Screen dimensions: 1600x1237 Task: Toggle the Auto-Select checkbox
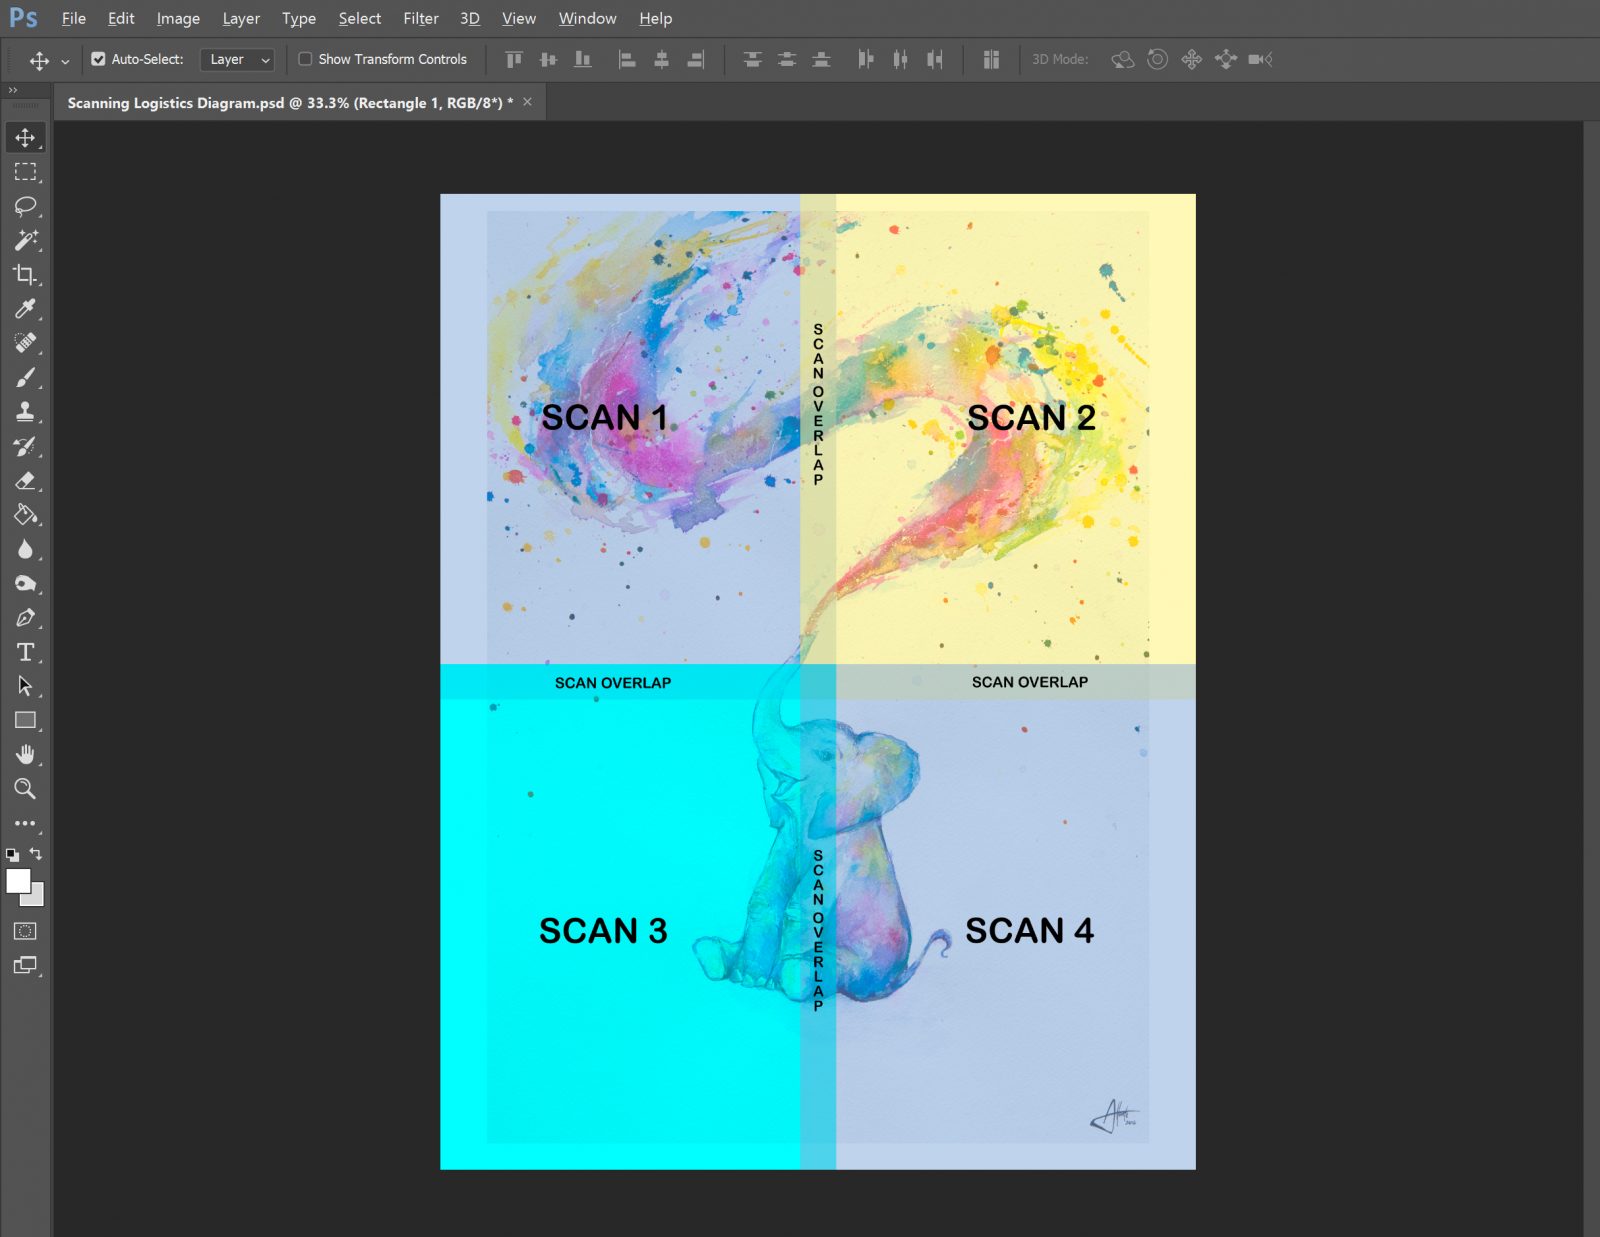[x=98, y=59]
